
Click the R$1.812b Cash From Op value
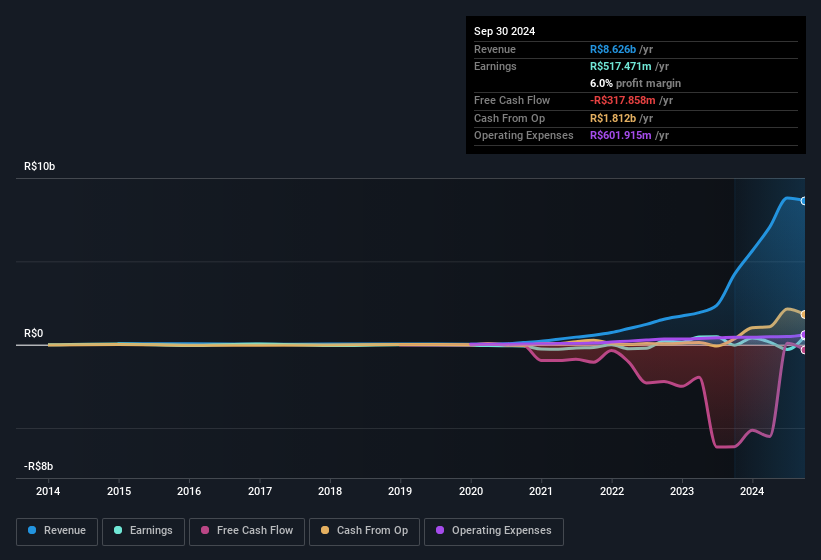[621, 118]
